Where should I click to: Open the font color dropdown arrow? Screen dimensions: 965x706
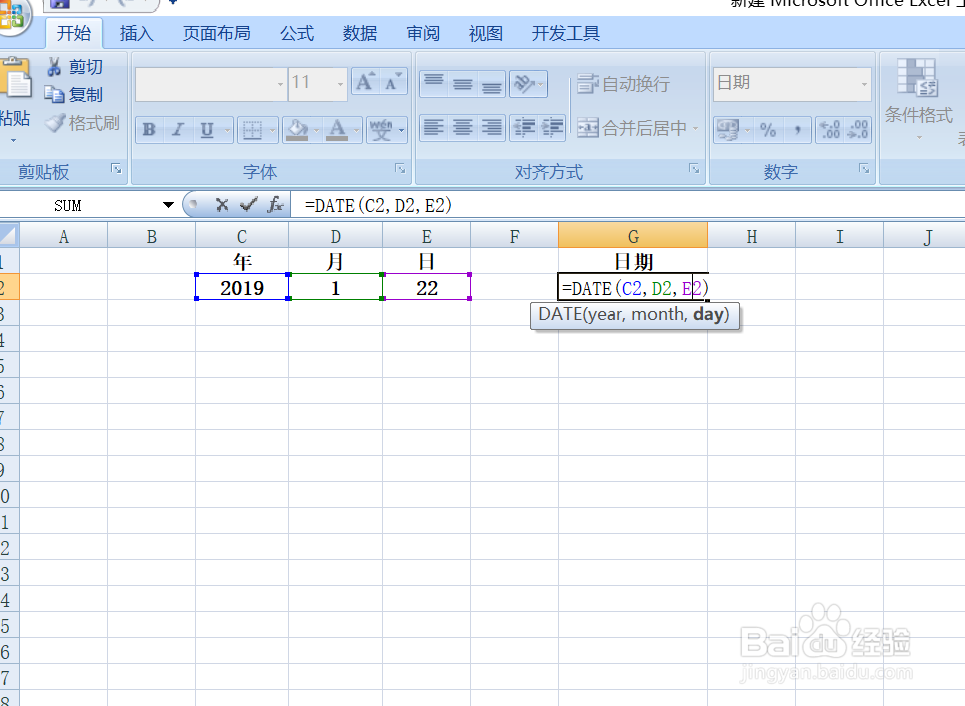pos(356,130)
